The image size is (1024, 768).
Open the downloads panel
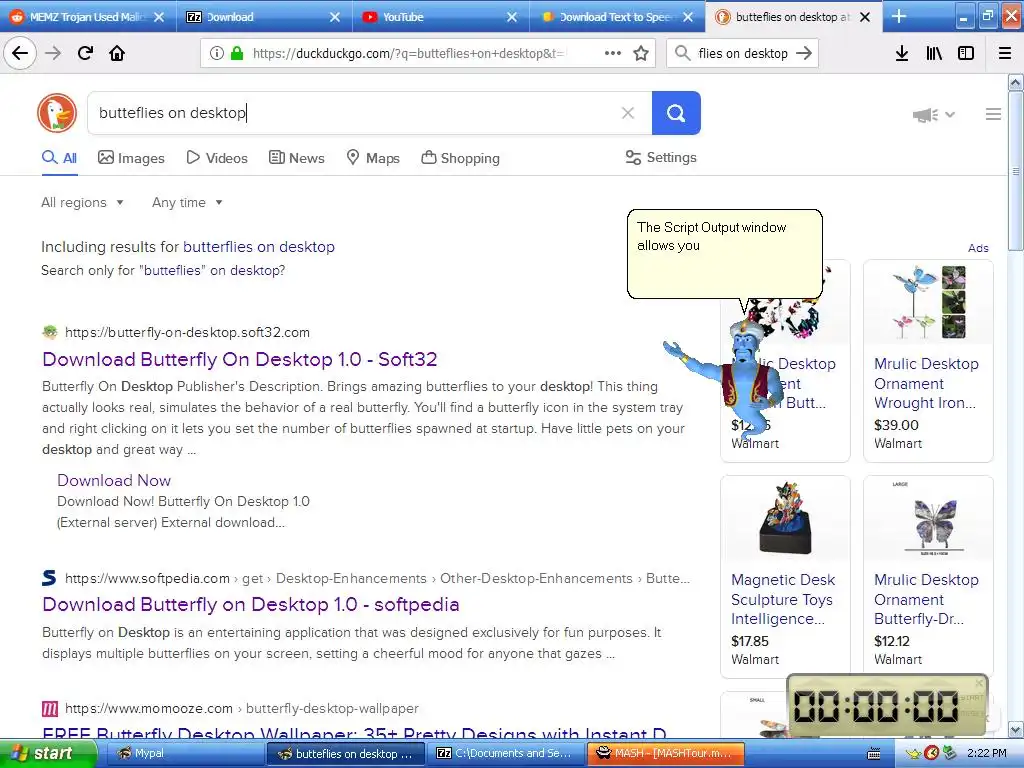click(901, 53)
